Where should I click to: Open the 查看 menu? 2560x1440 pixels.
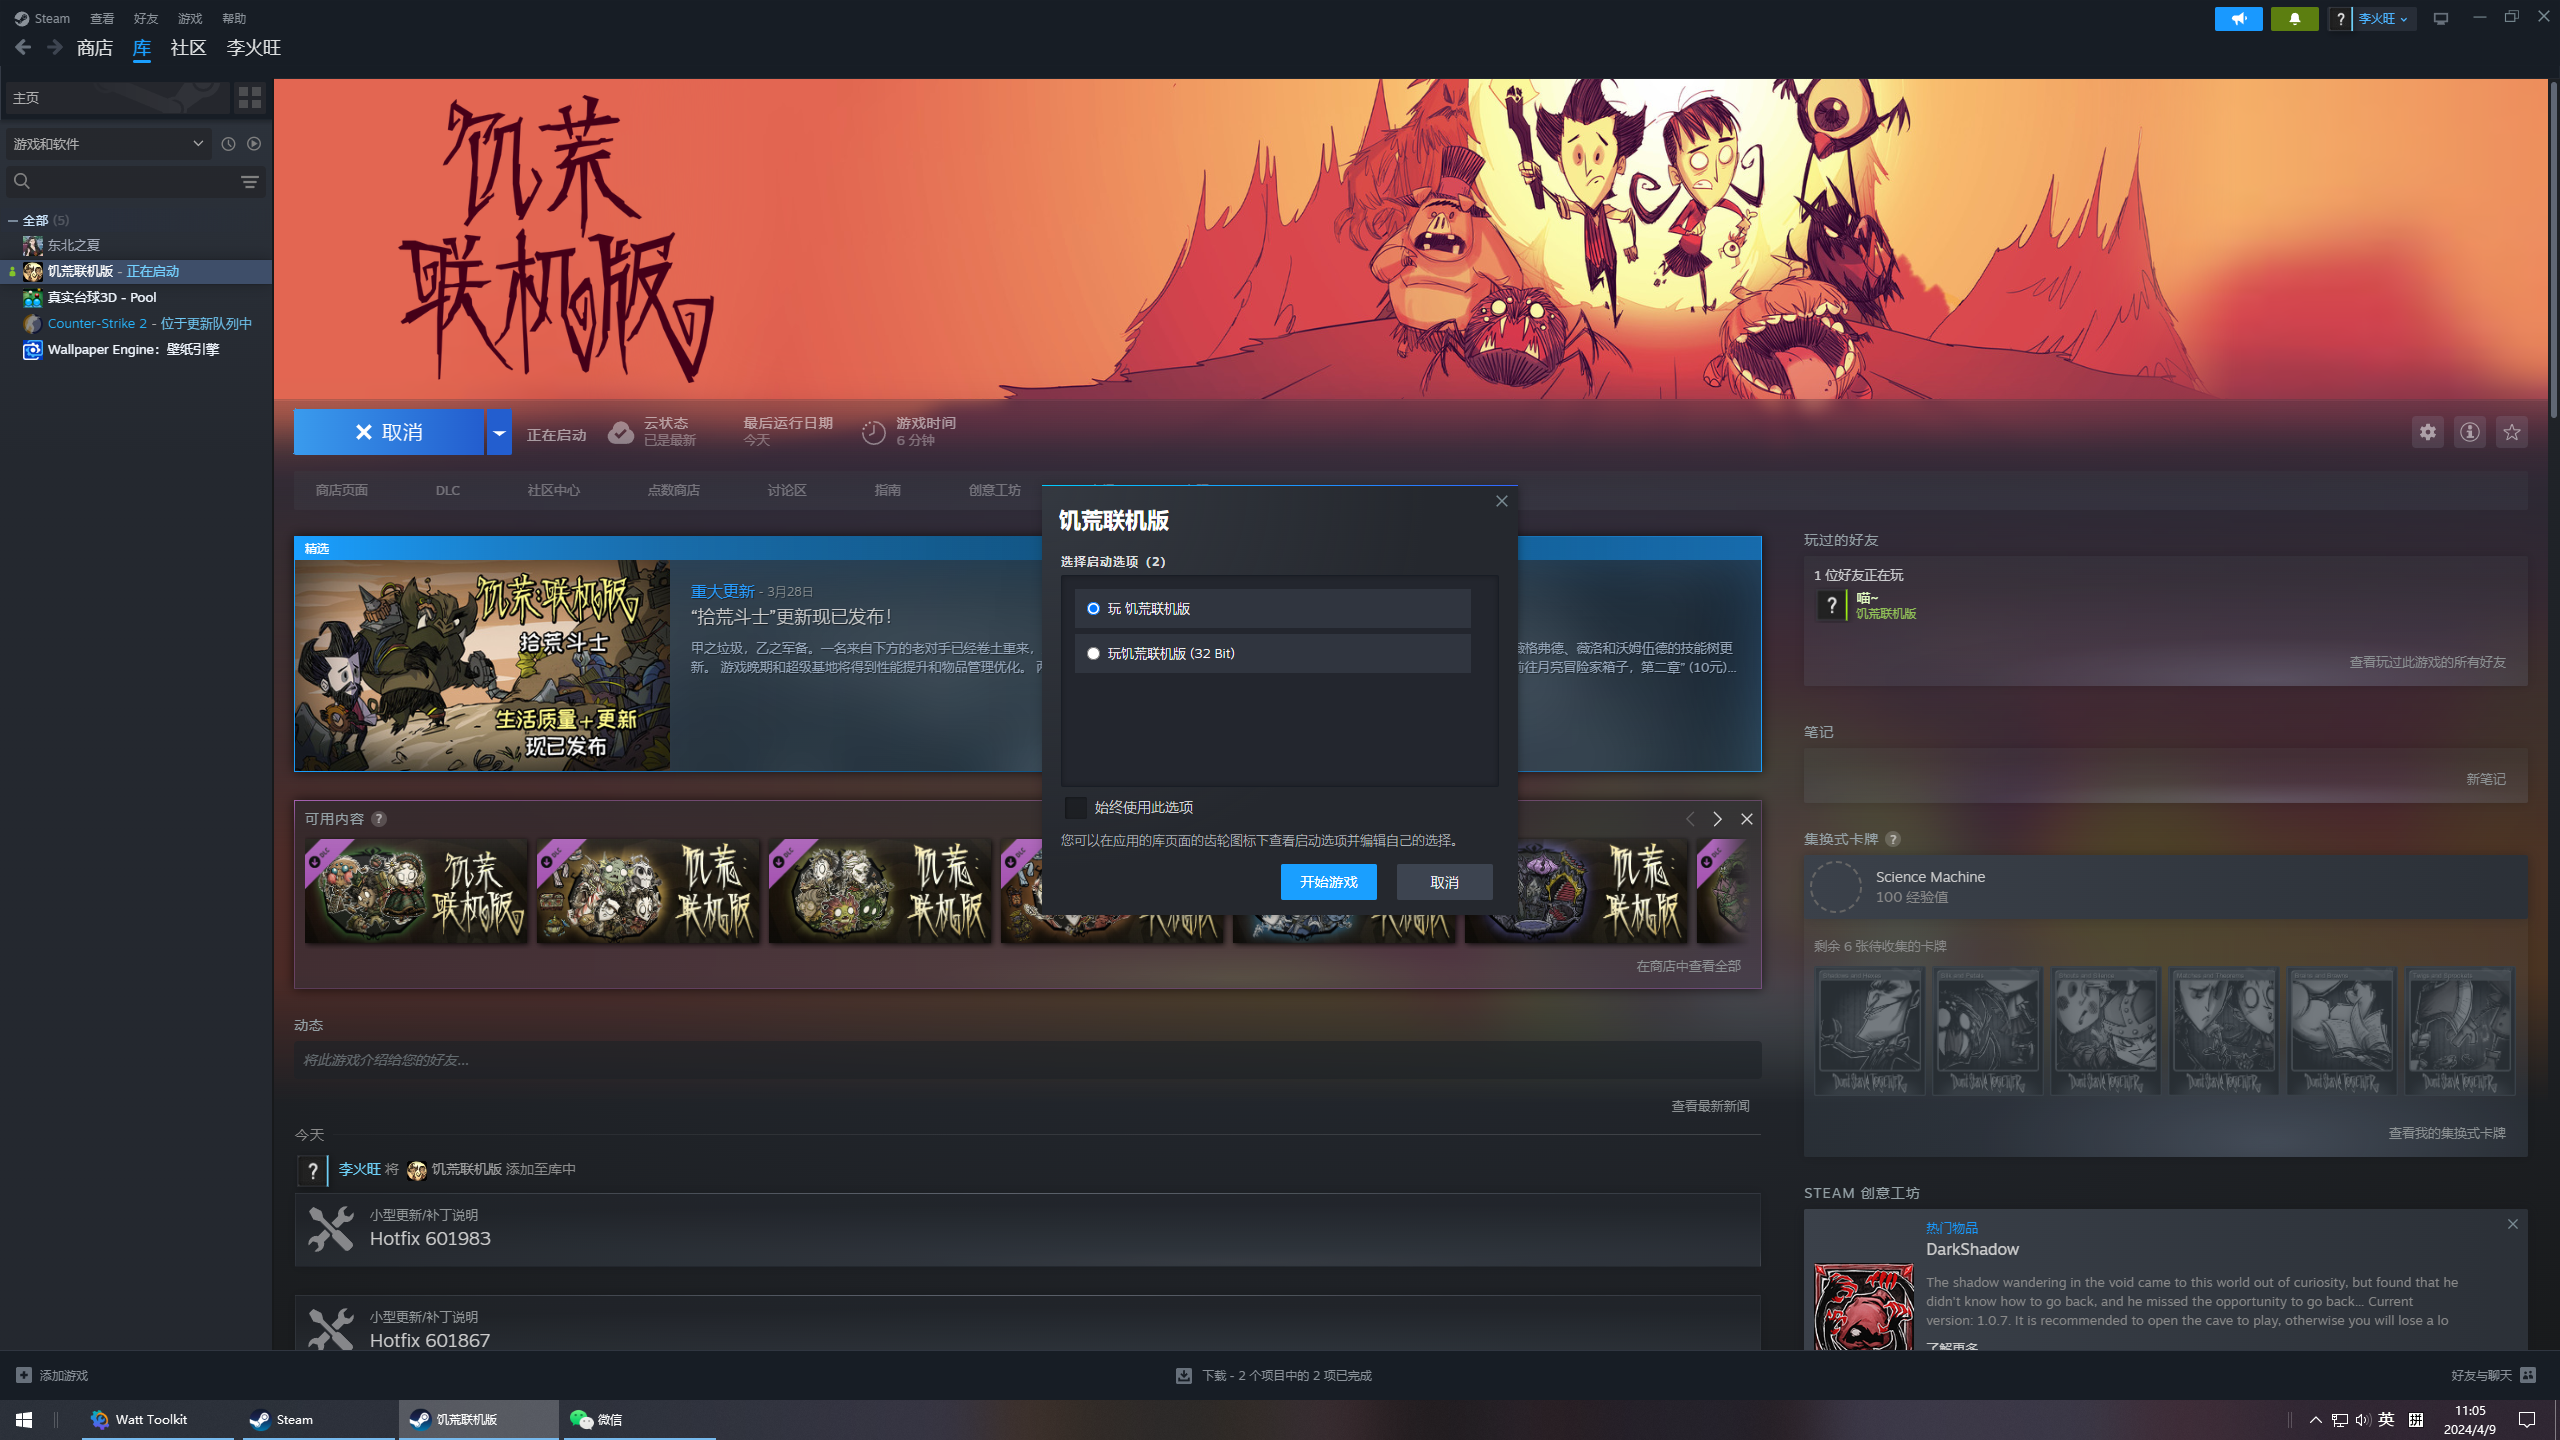tap(102, 19)
